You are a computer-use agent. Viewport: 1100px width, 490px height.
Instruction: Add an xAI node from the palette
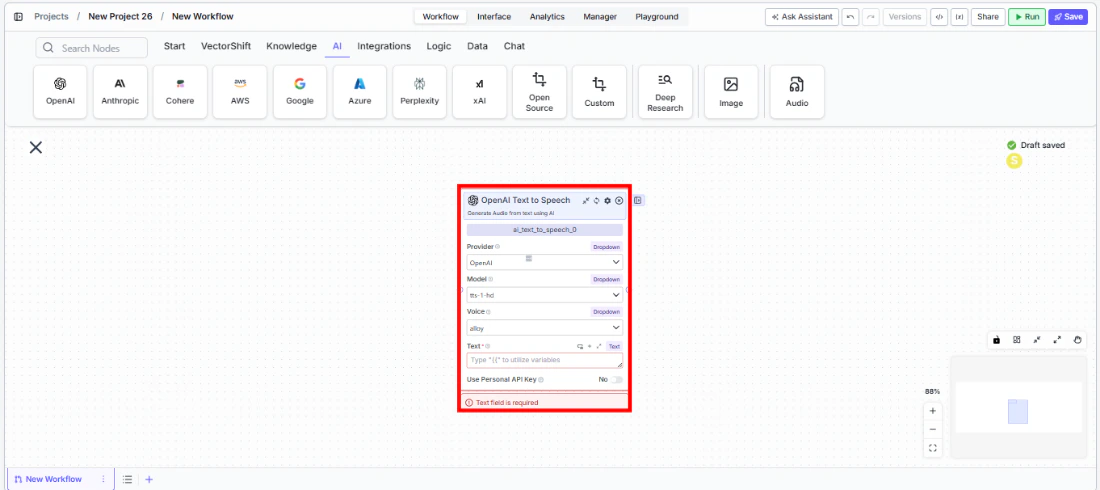tap(479, 92)
